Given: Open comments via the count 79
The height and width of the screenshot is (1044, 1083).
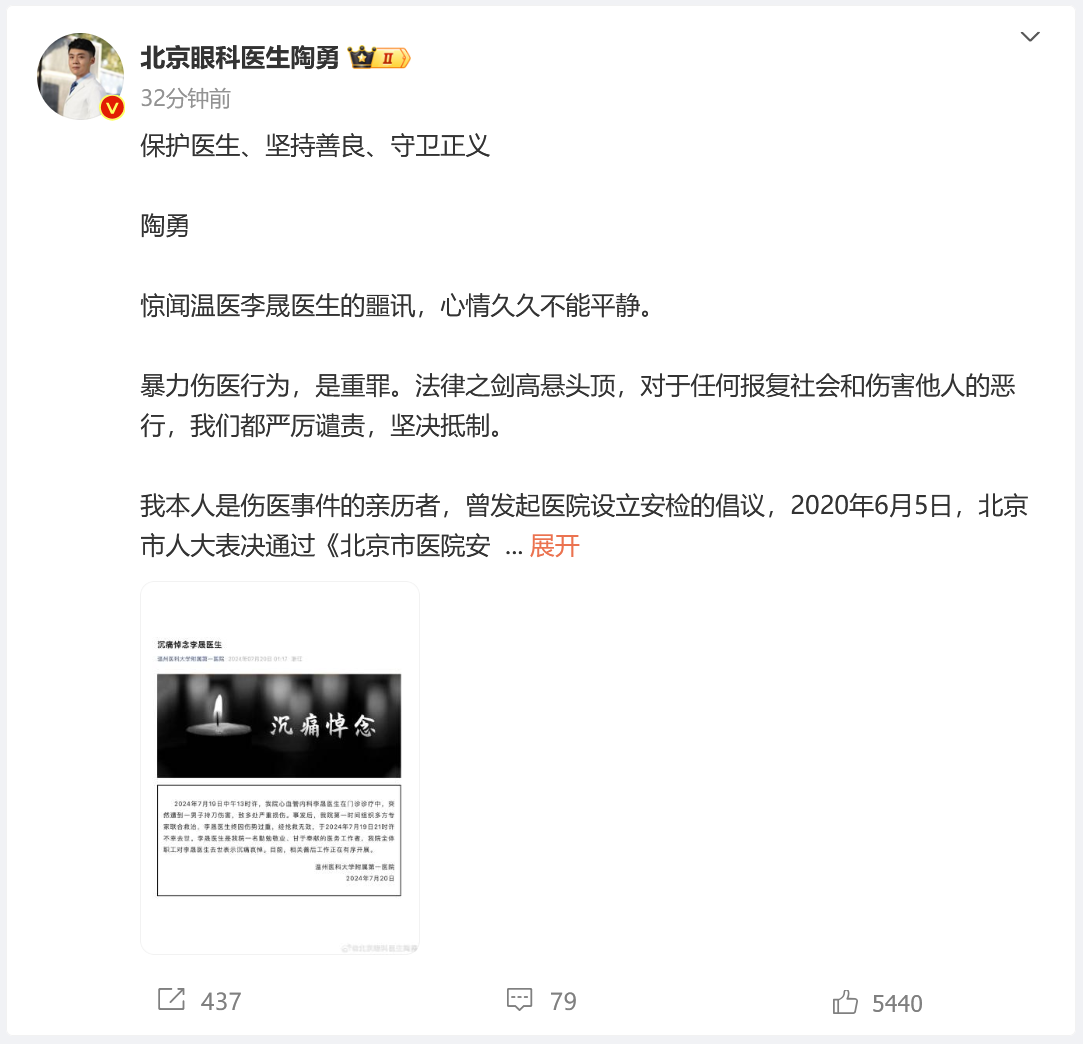Looking at the screenshot, I should pos(563,1001).
